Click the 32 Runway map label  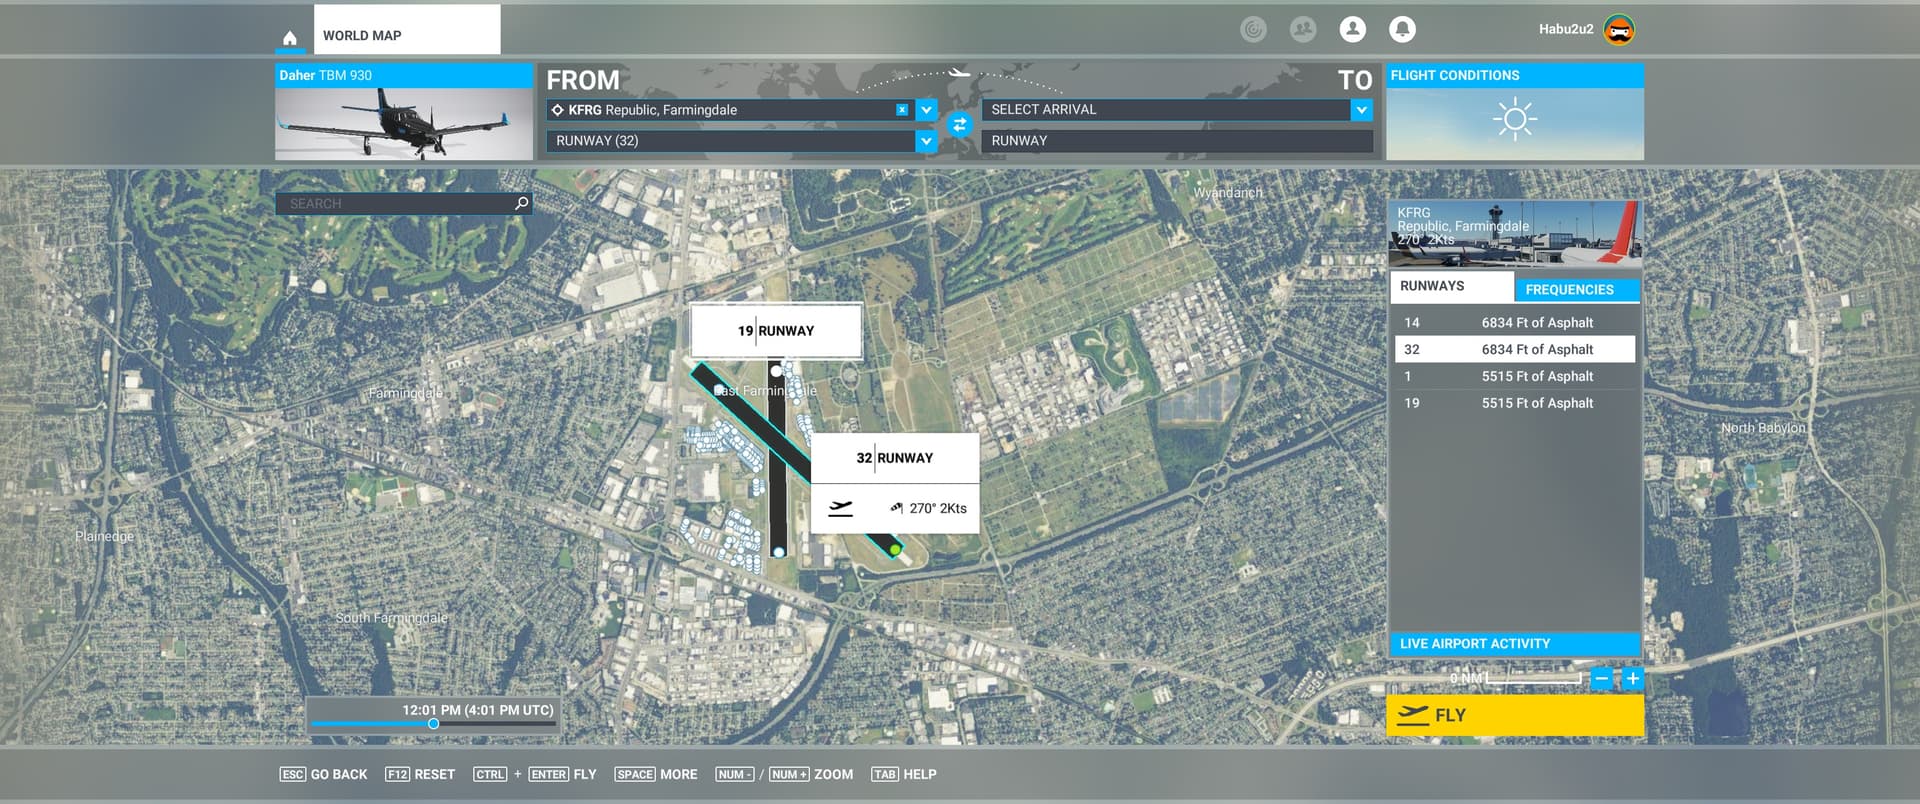895,458
